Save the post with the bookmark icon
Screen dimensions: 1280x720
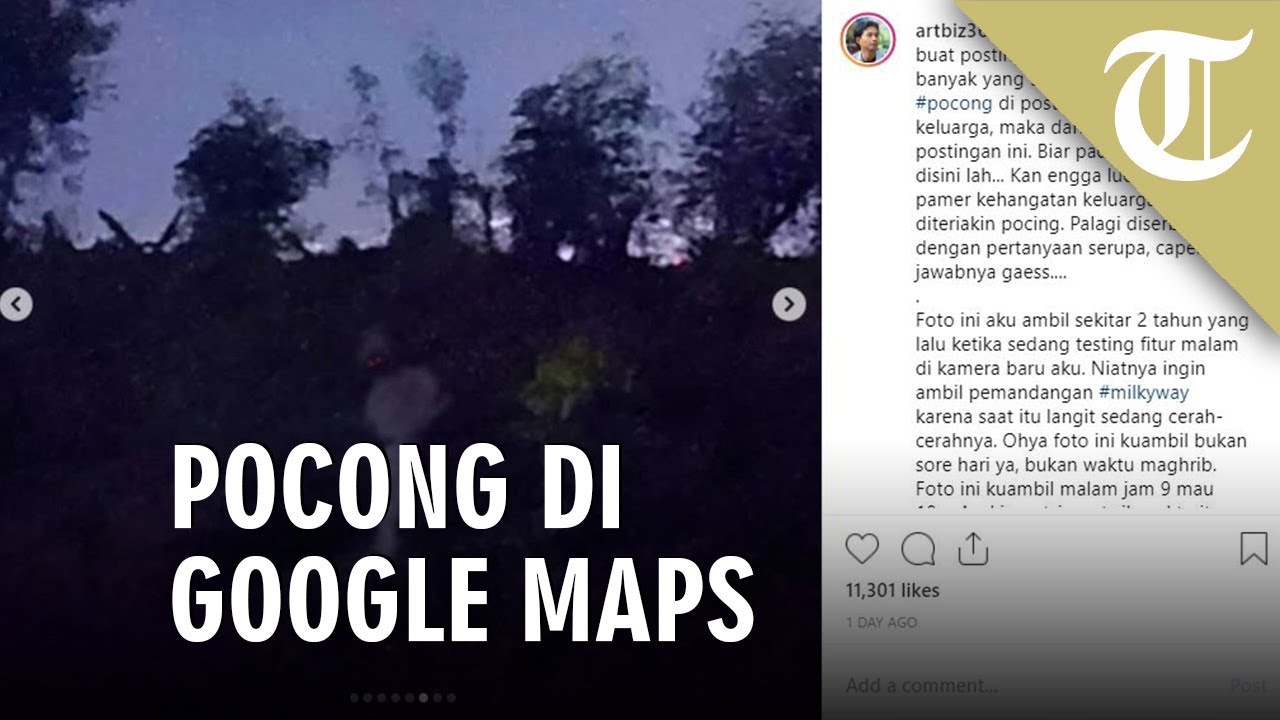pos(1254,549)
